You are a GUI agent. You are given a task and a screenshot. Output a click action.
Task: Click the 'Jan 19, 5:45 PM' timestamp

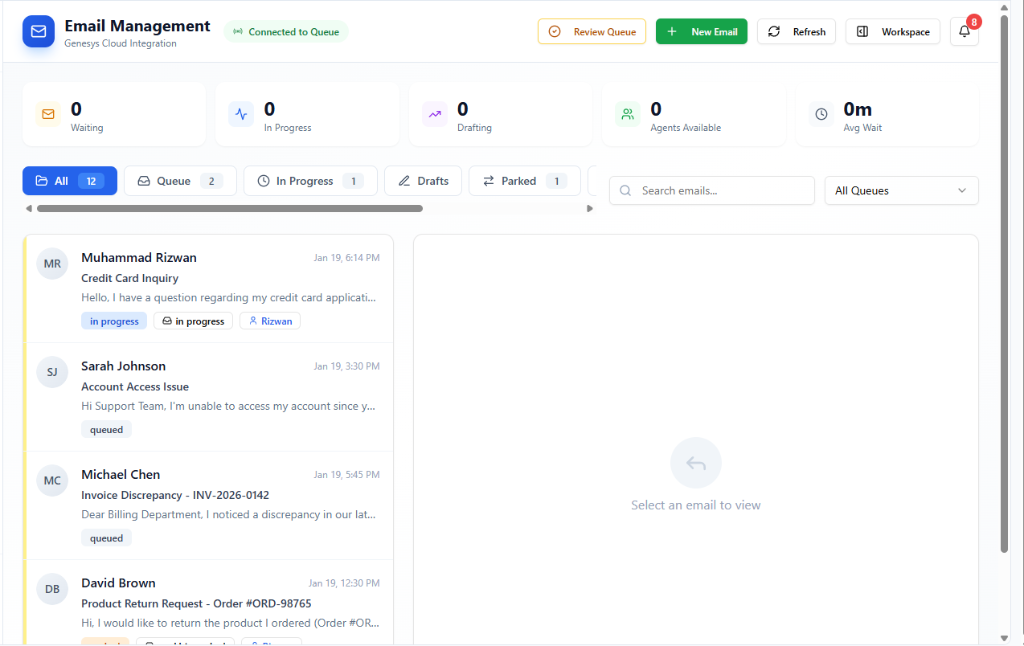pos(347,475)
